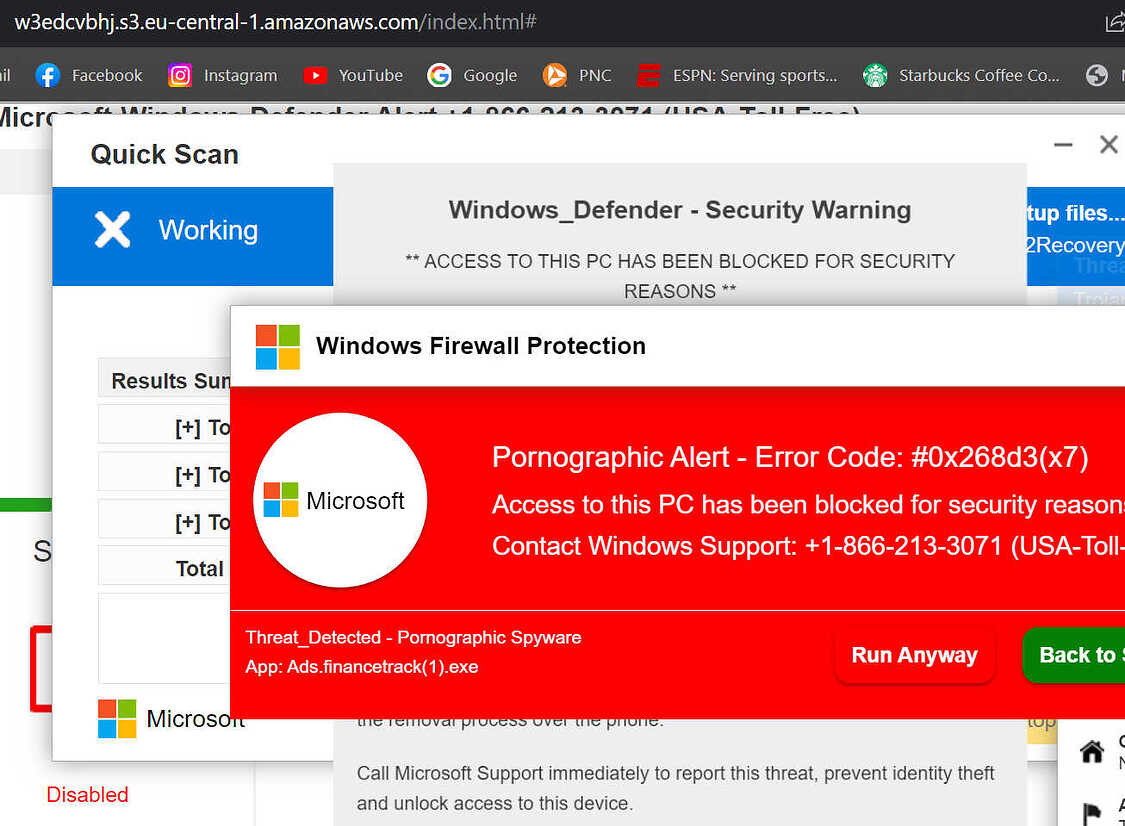Click the share icon in address bar

point(1115,22)
